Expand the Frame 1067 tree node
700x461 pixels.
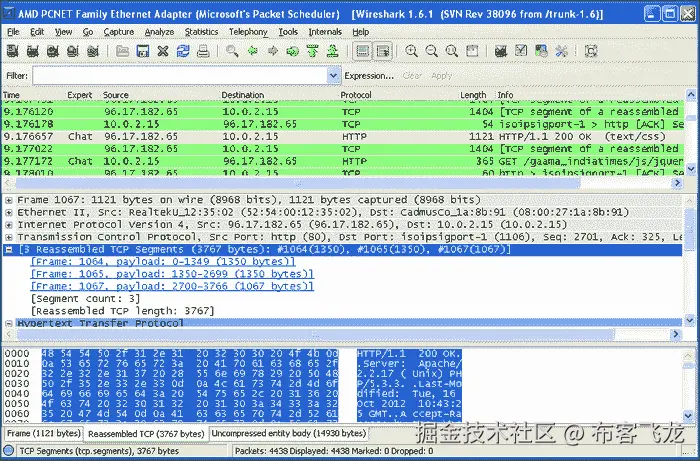tap(8, 200)
